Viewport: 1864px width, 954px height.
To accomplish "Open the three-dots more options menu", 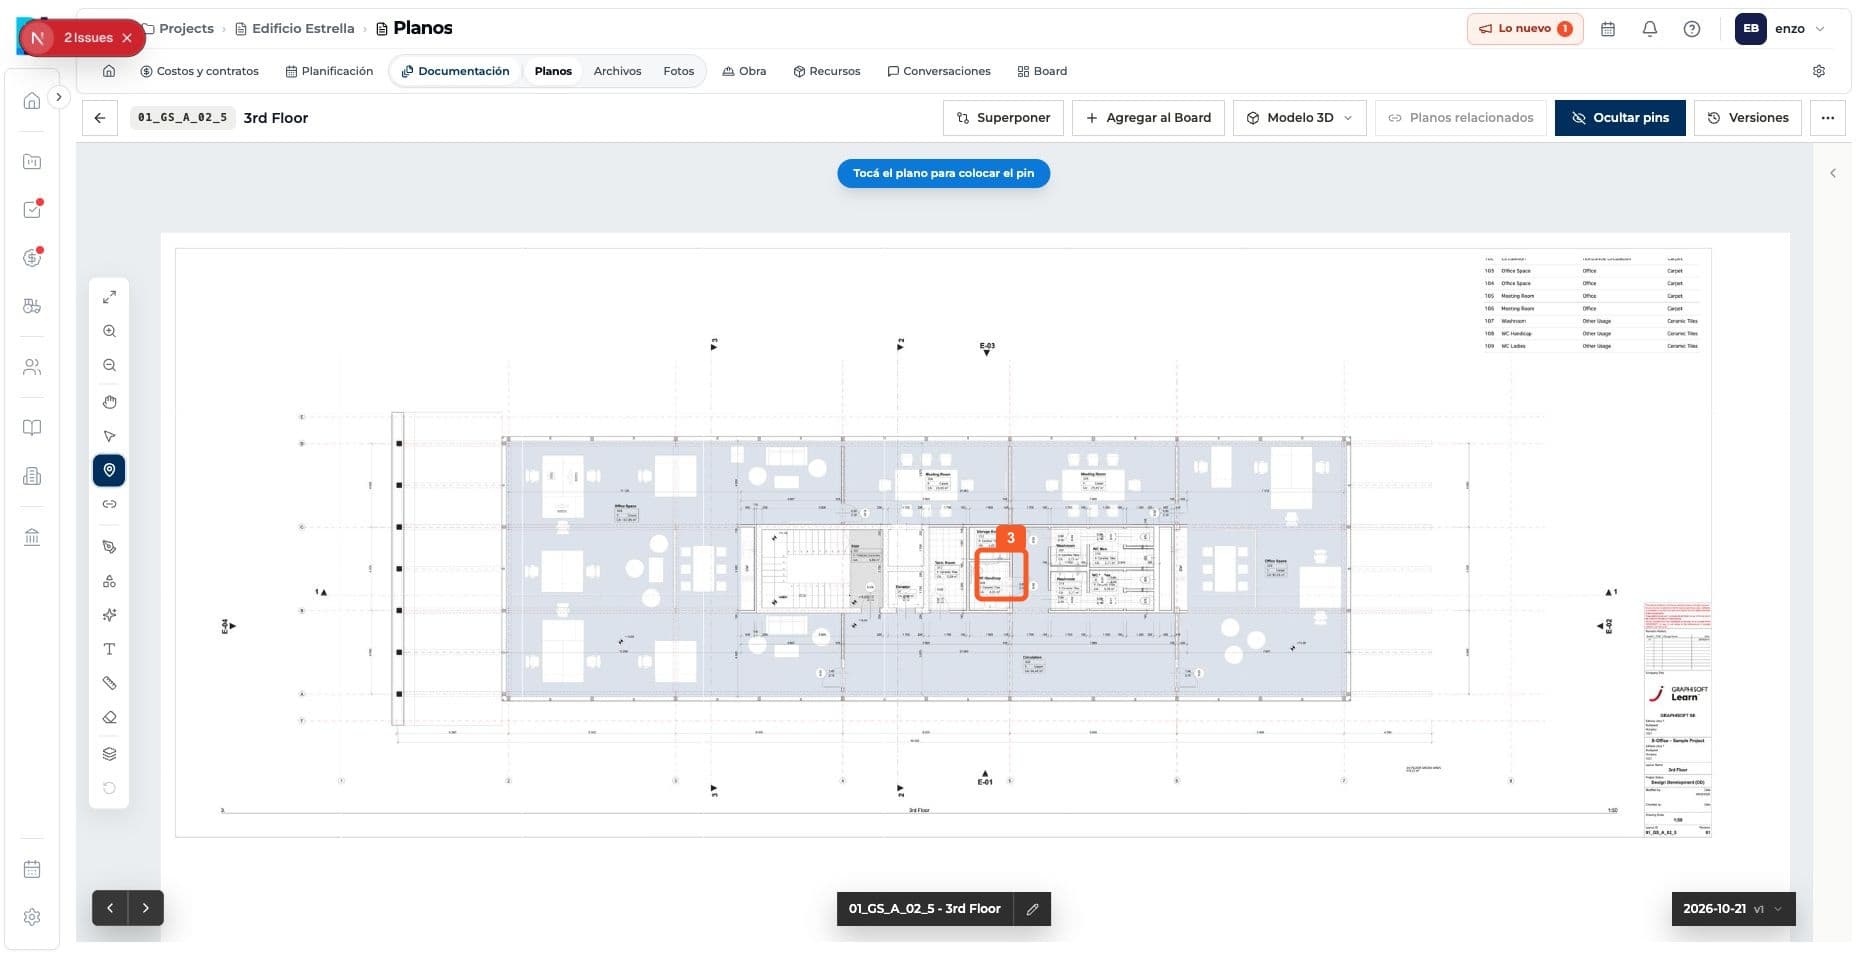I will pos(1828,118).
